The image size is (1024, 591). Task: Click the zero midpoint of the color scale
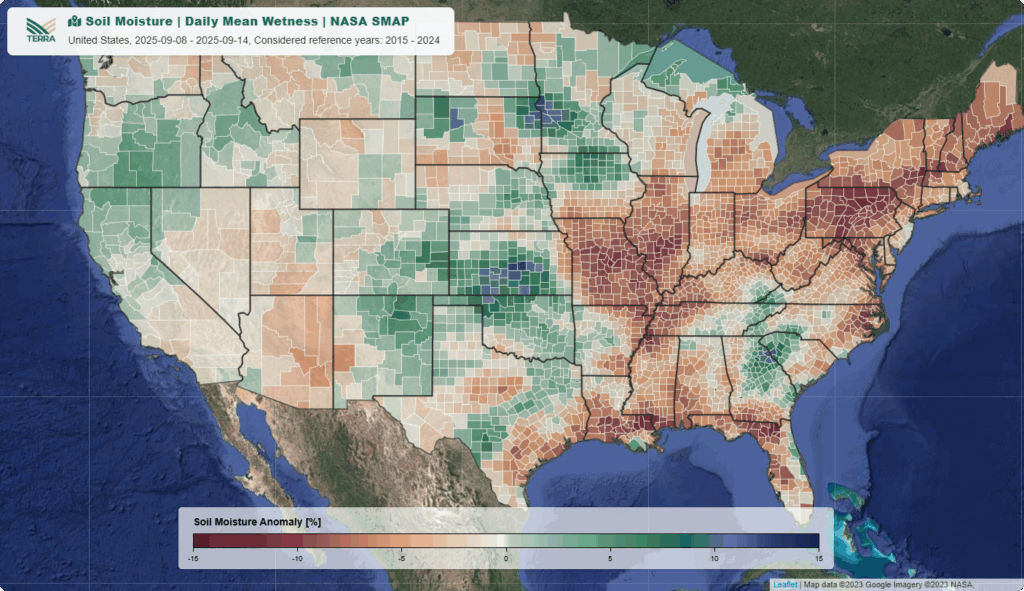pos(506,541)
